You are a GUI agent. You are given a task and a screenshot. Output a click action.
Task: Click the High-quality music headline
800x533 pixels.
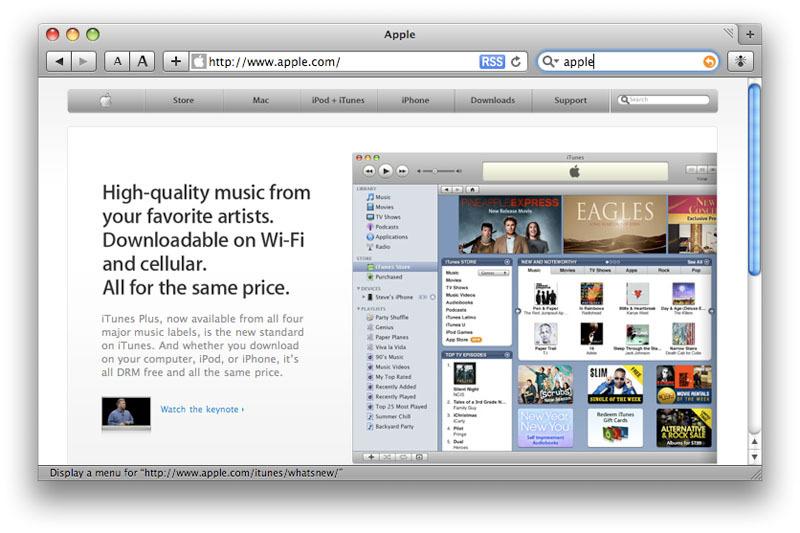click(206, 240)
